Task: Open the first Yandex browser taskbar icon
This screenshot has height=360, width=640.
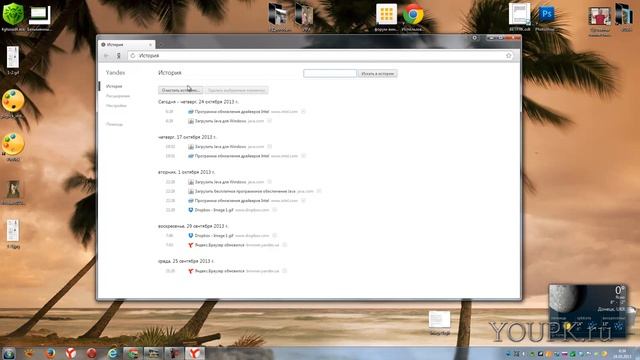Action: pos(71,353)
